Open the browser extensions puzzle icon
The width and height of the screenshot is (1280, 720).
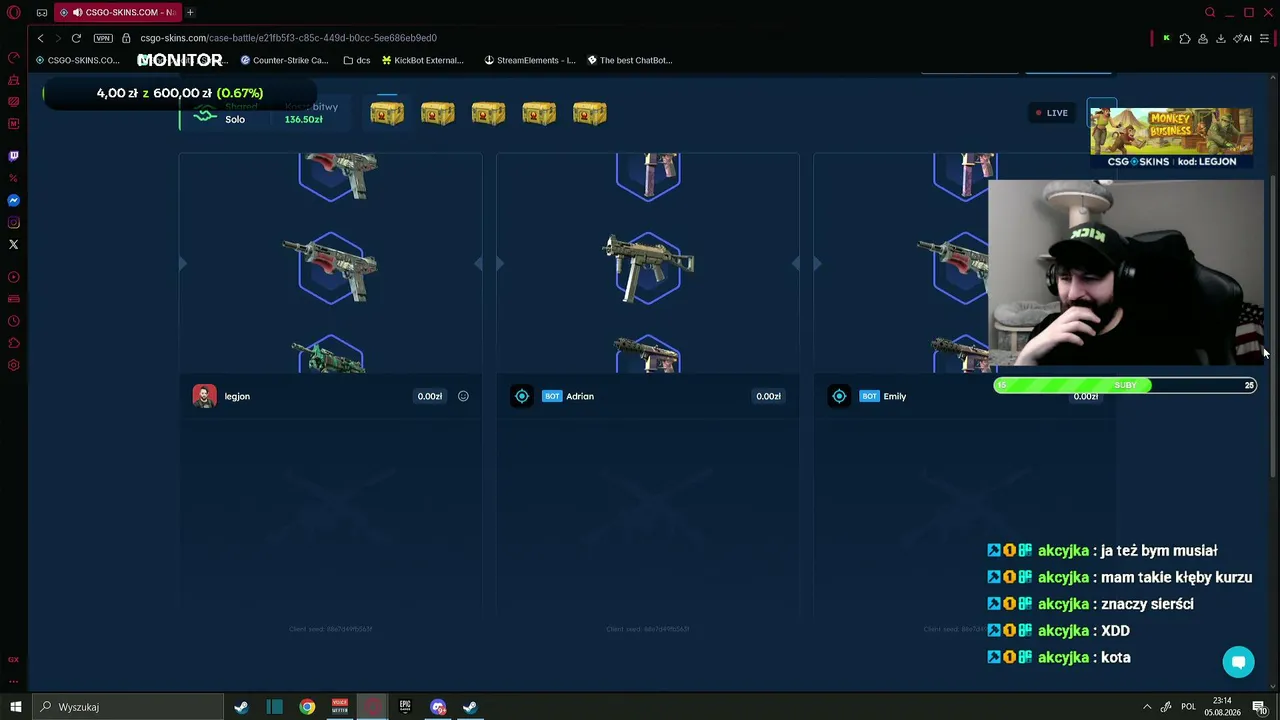click(x=1185, y=38)
